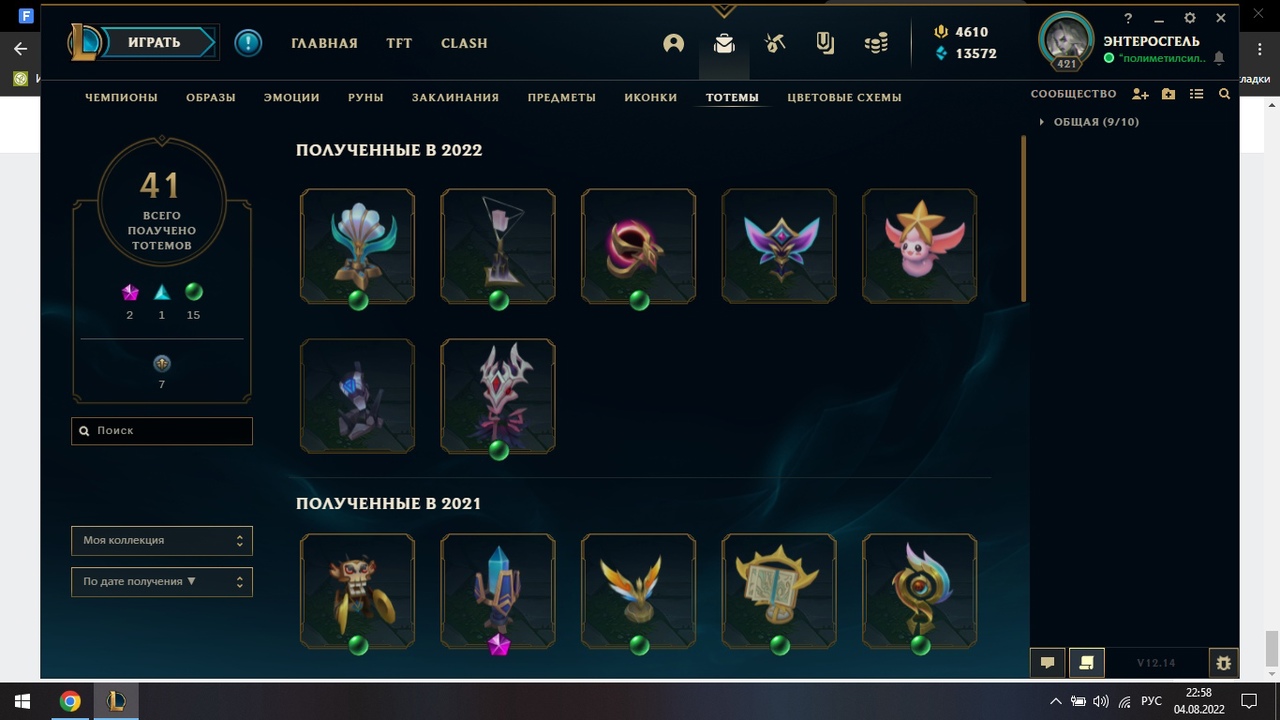Open the collection backpack icon

coord(724,43)
